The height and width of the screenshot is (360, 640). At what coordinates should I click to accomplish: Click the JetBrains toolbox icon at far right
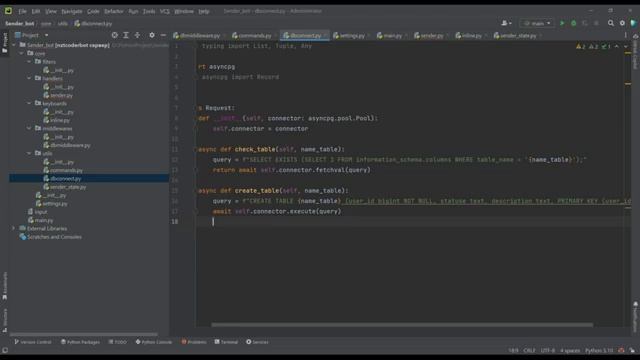(633, 23)
